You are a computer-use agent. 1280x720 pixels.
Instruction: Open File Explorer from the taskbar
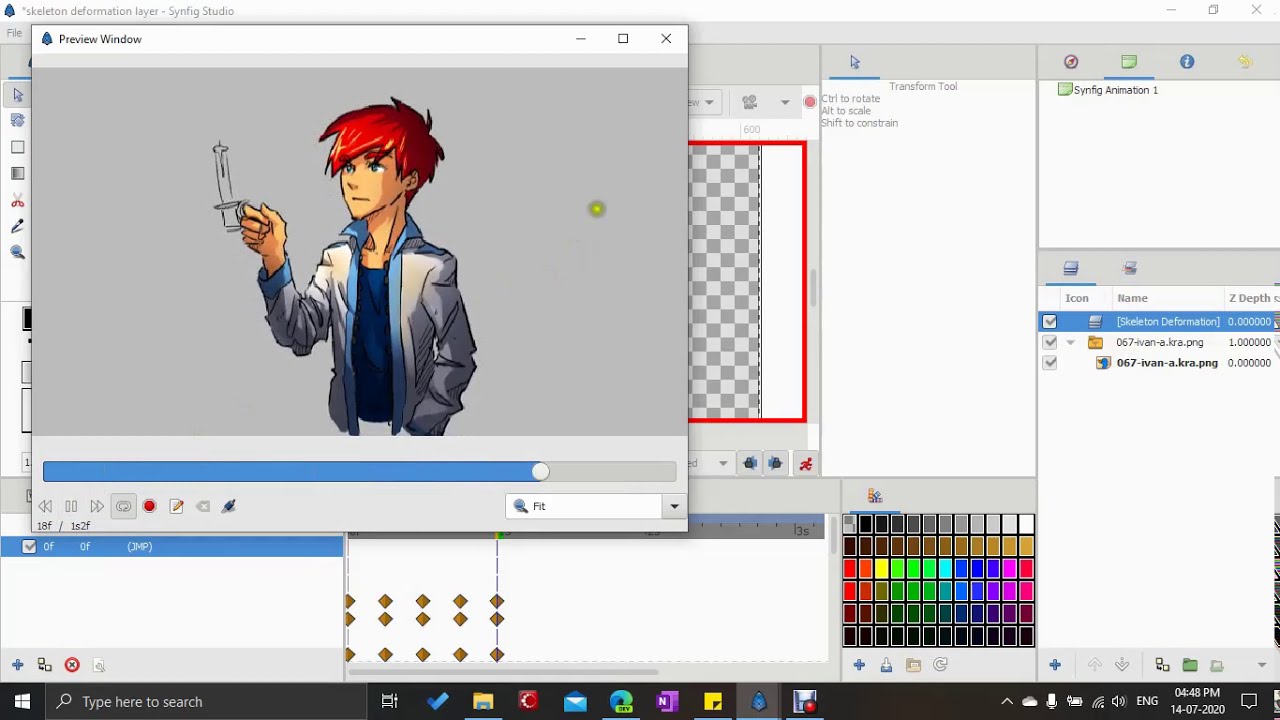pos(483,701)
